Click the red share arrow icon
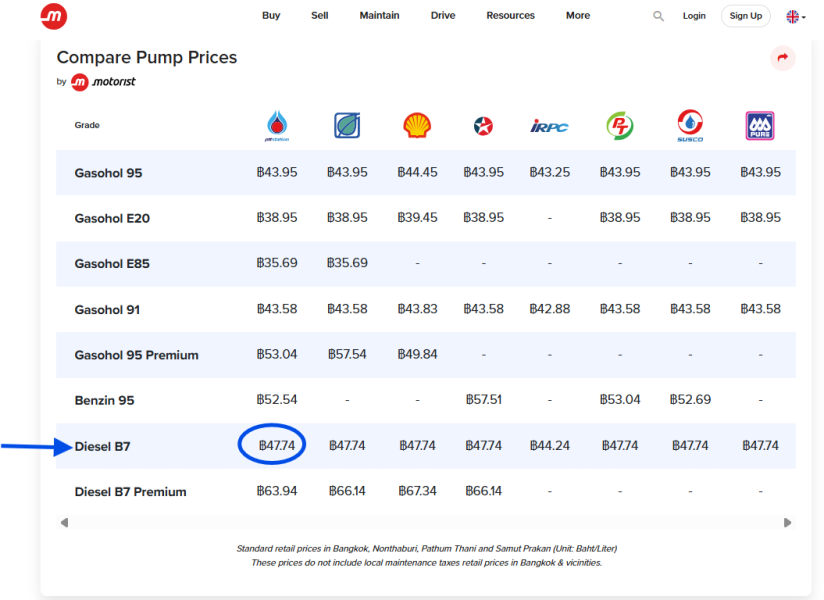 click(782, 58)
